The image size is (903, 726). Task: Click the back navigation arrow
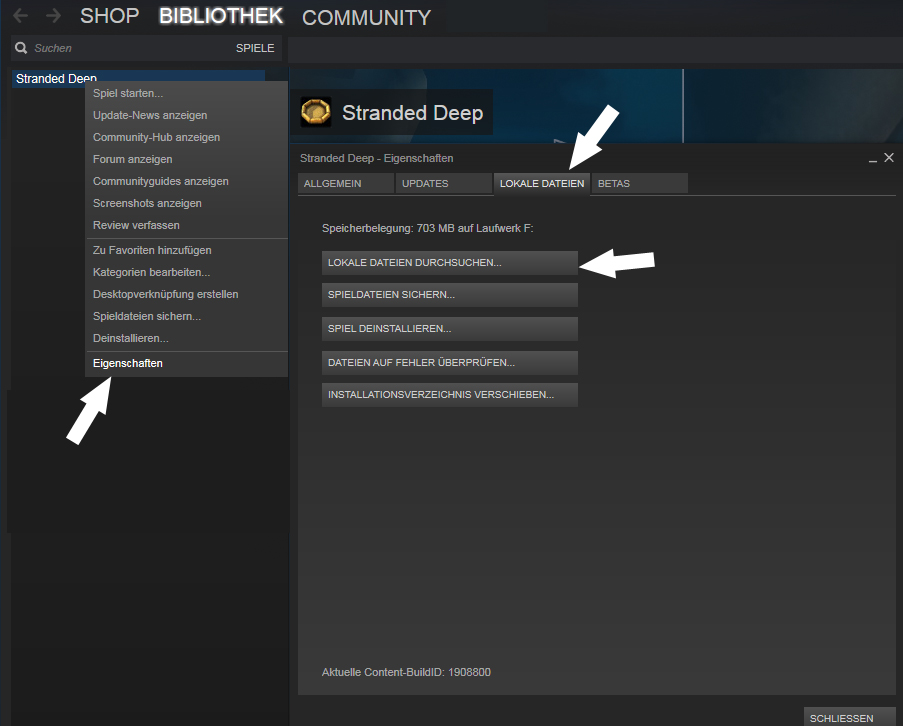(x=20, y=16)
